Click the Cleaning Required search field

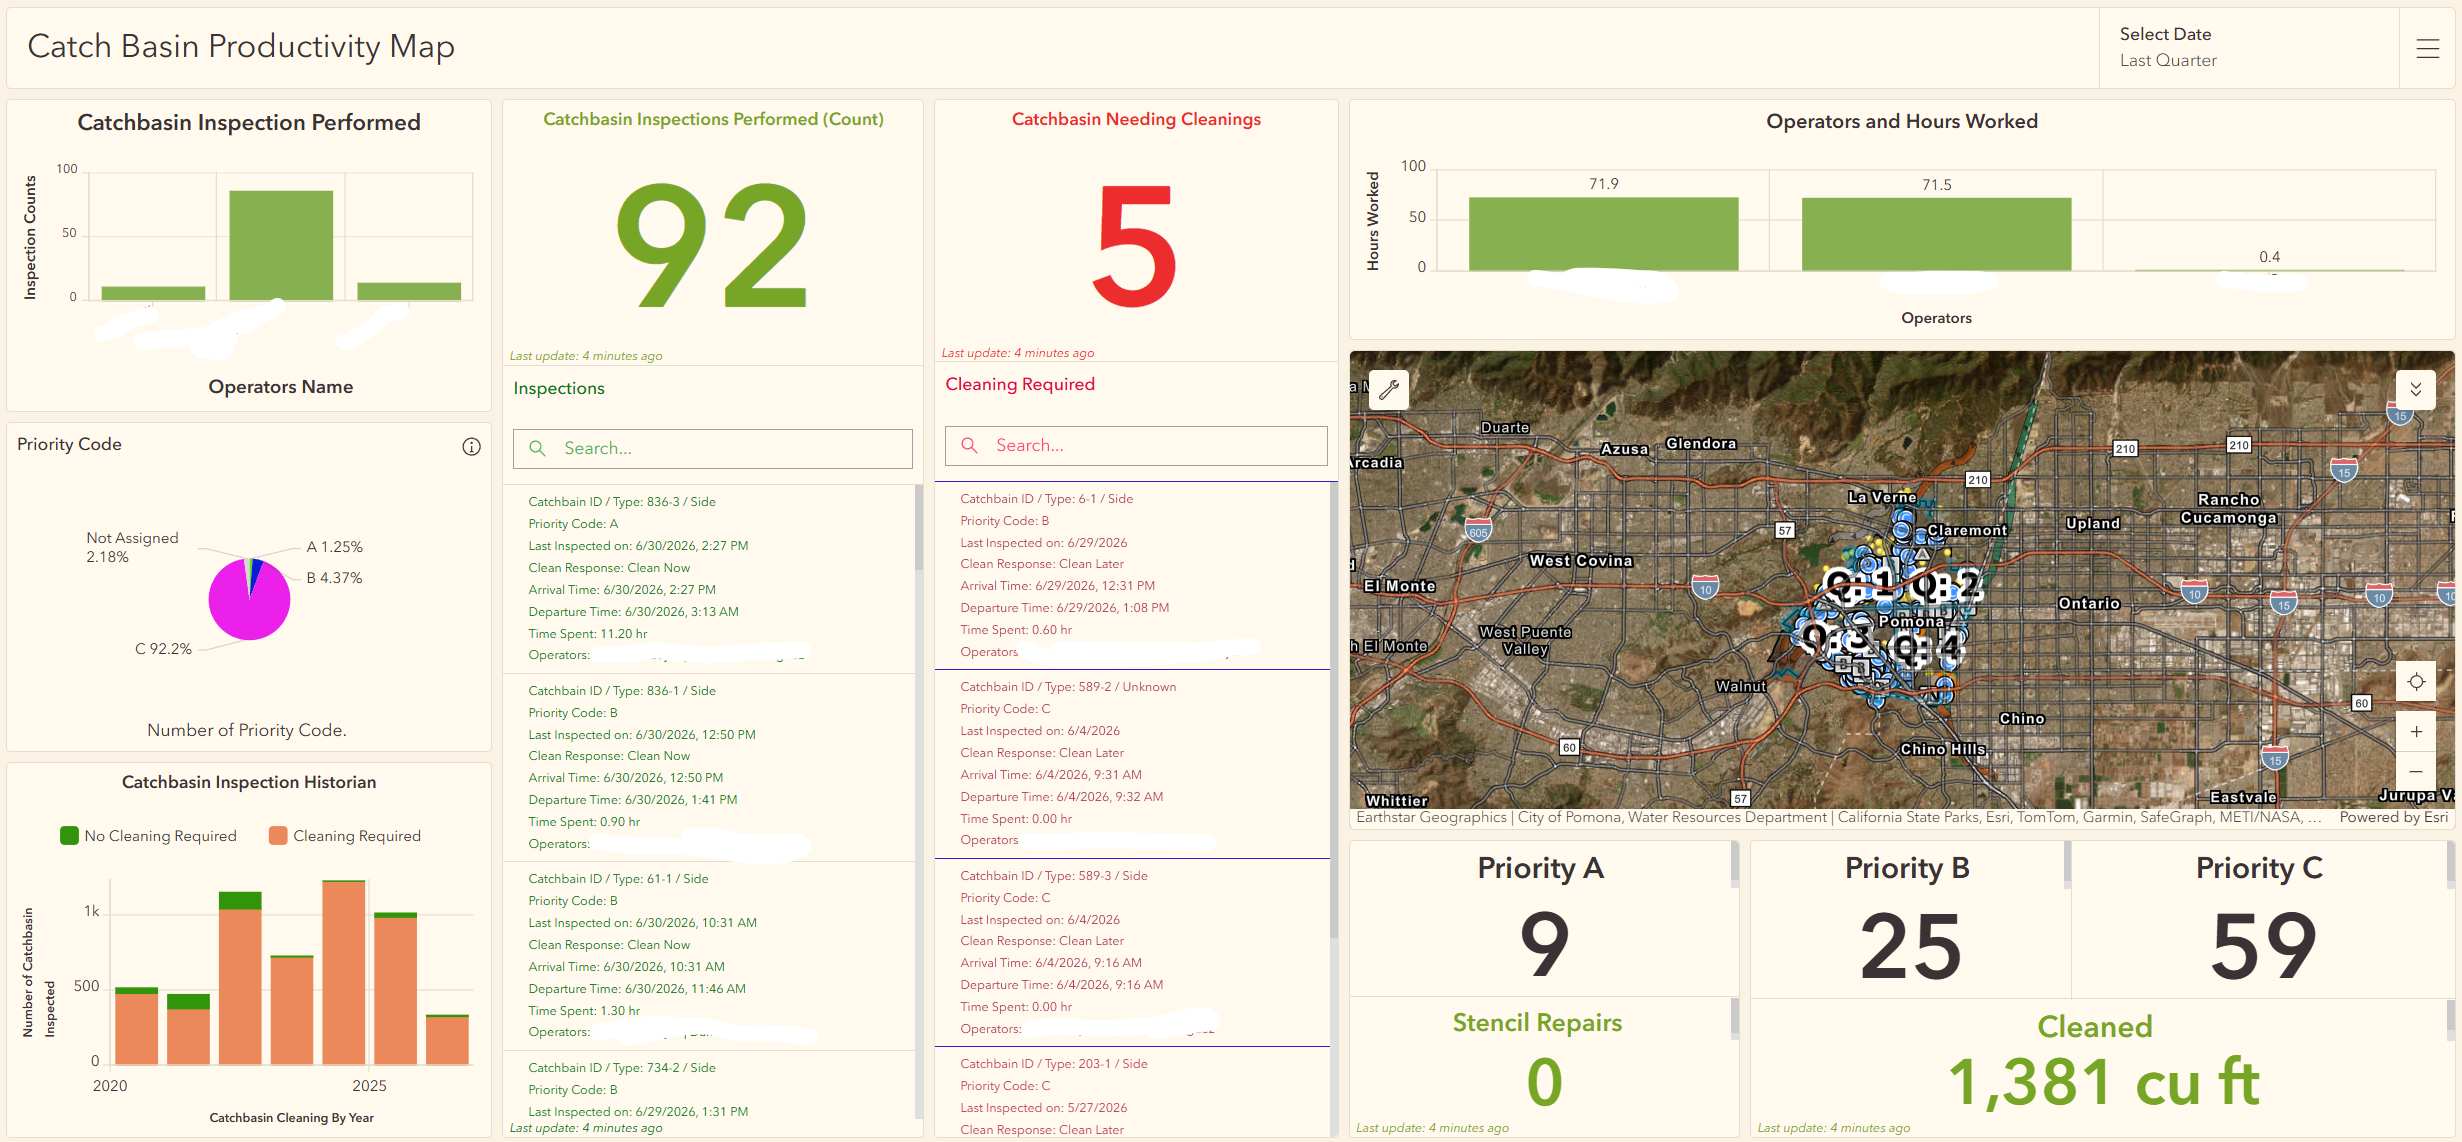(1136, 446)
